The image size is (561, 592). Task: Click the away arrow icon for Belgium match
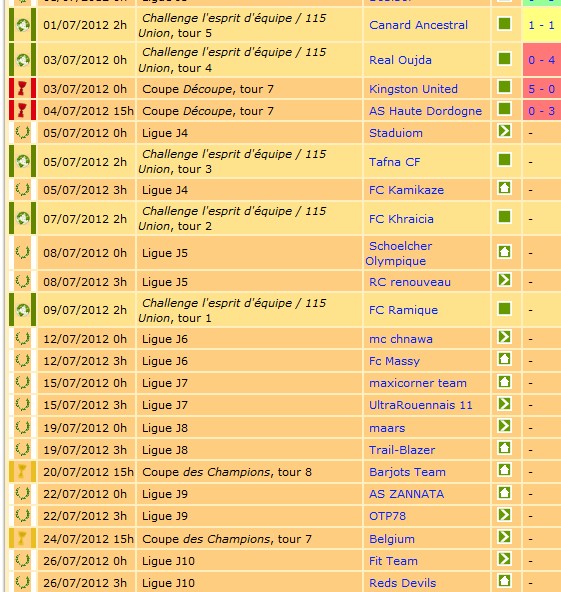504,536
